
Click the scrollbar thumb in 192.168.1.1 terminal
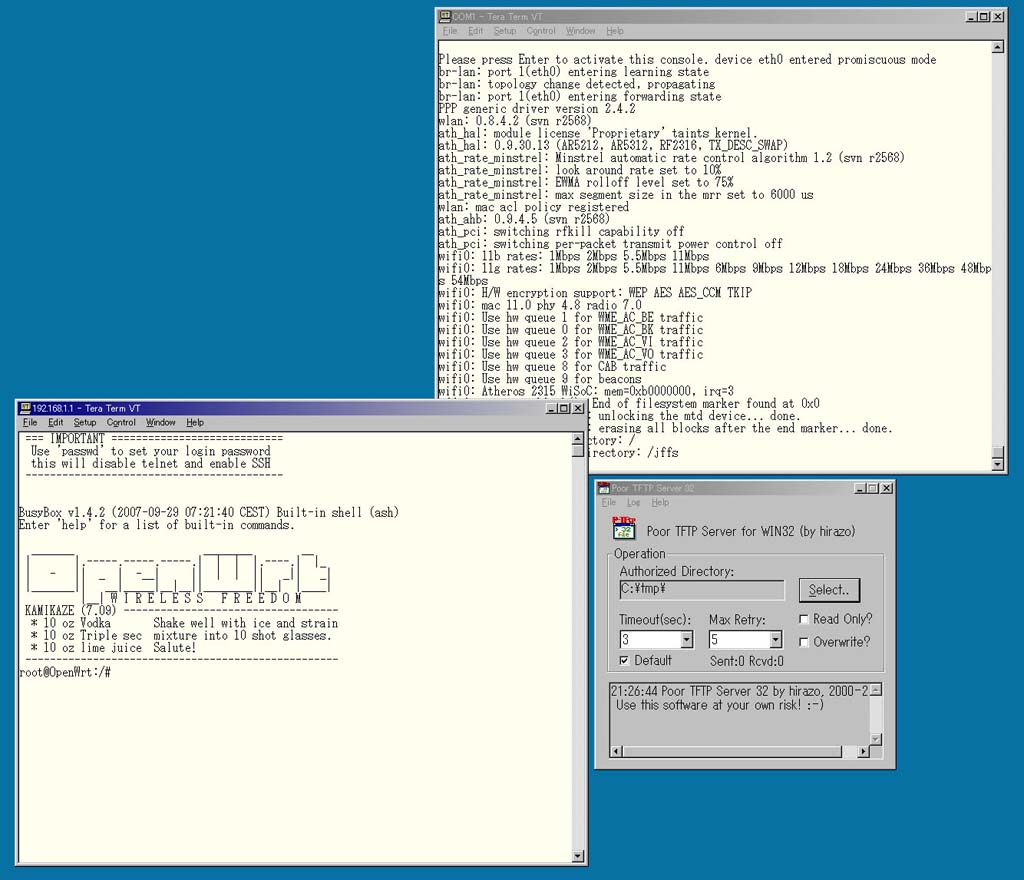coord(578,451)
